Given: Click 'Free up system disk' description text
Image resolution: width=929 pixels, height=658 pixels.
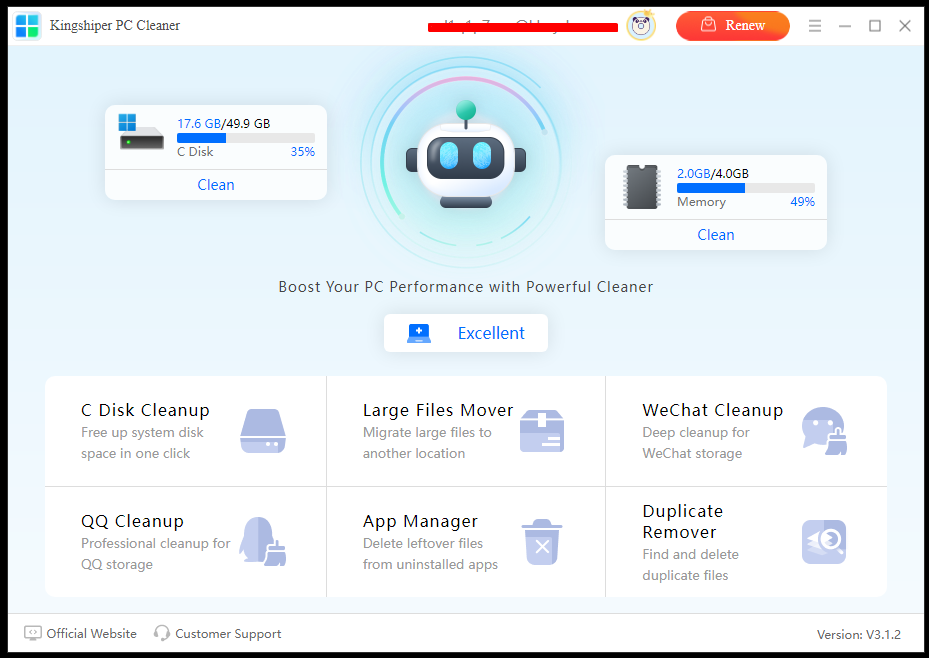Looking at the screenshot, I should 142,432.
